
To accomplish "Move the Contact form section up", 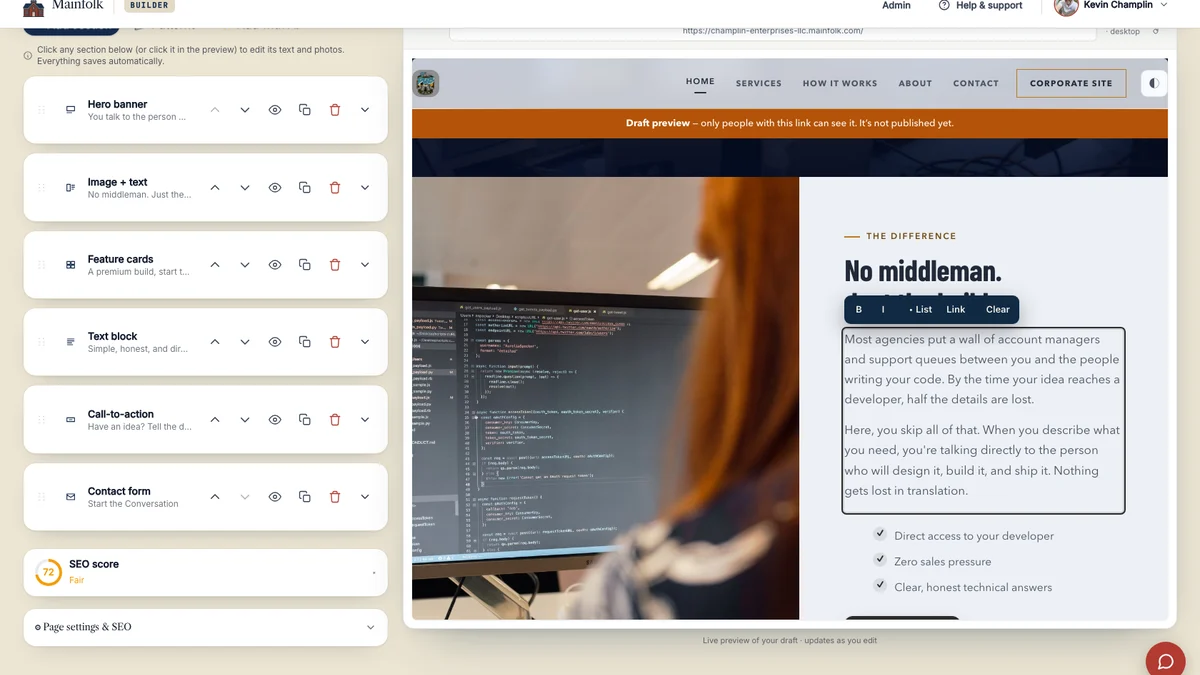I will coord(215,497).
